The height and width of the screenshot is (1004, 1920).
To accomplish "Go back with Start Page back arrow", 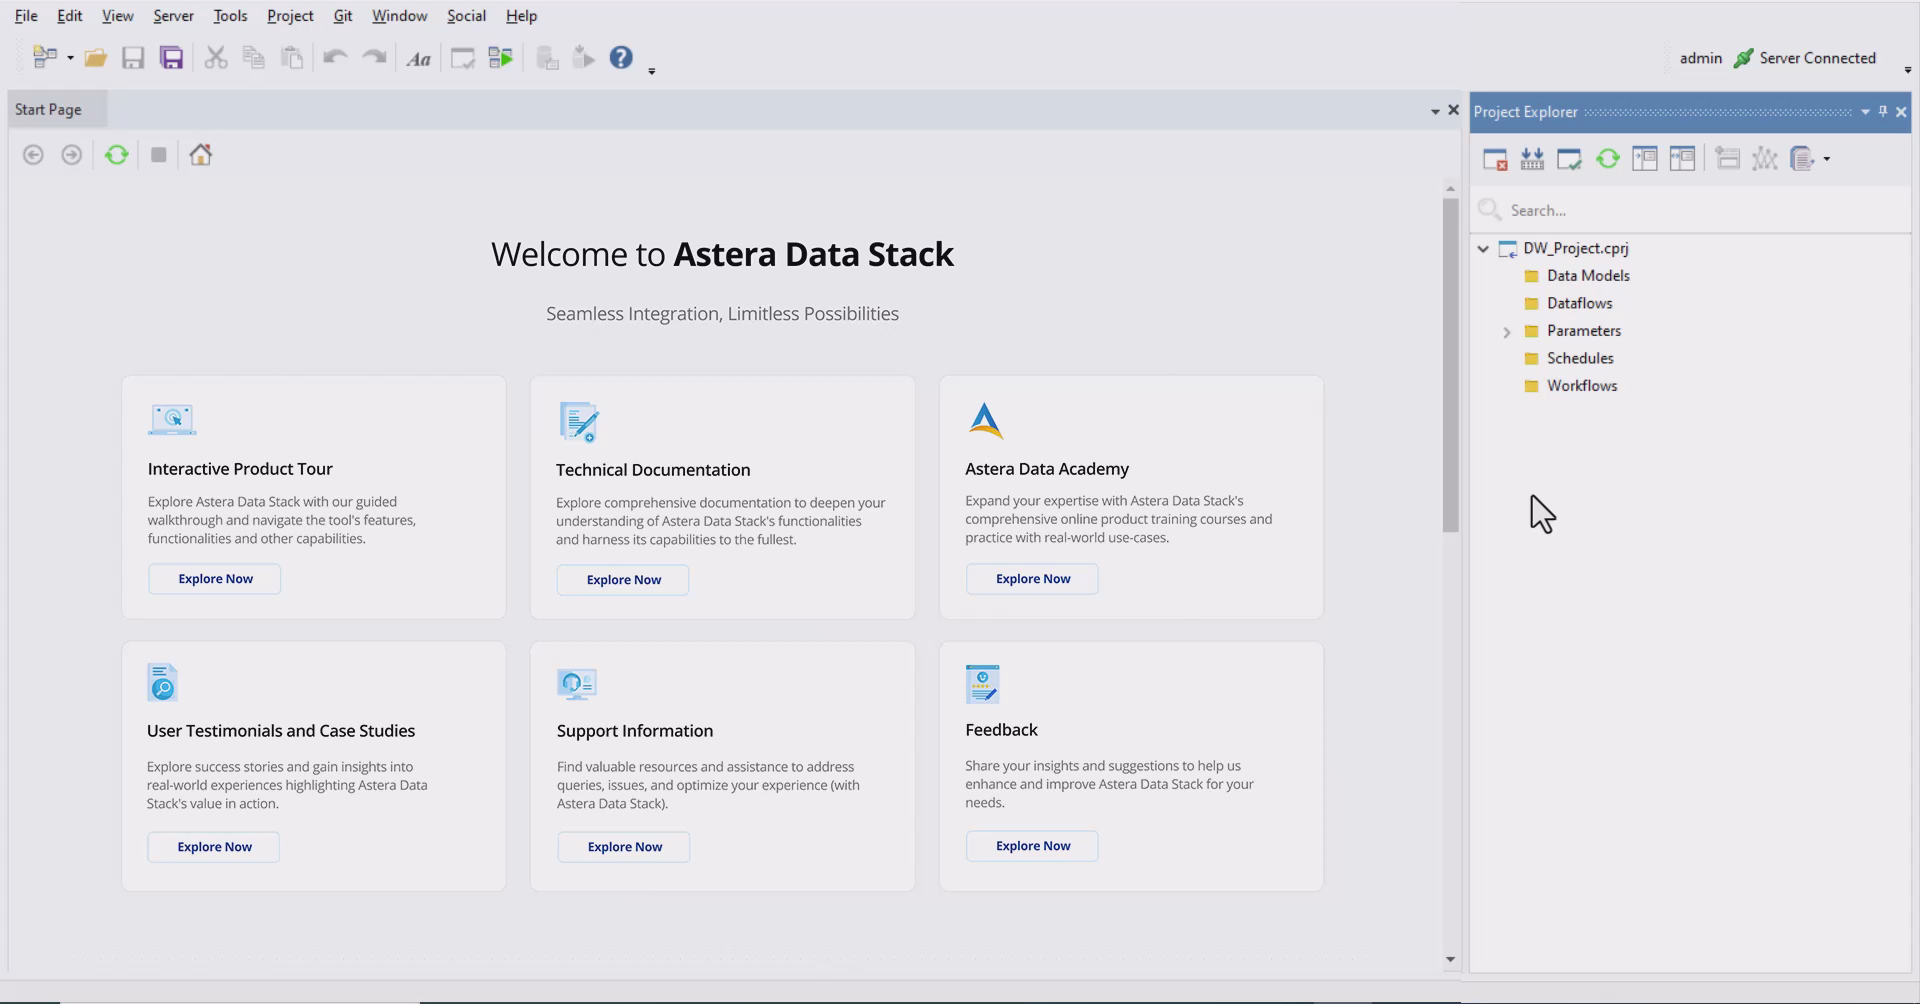I will click(33, 155).
